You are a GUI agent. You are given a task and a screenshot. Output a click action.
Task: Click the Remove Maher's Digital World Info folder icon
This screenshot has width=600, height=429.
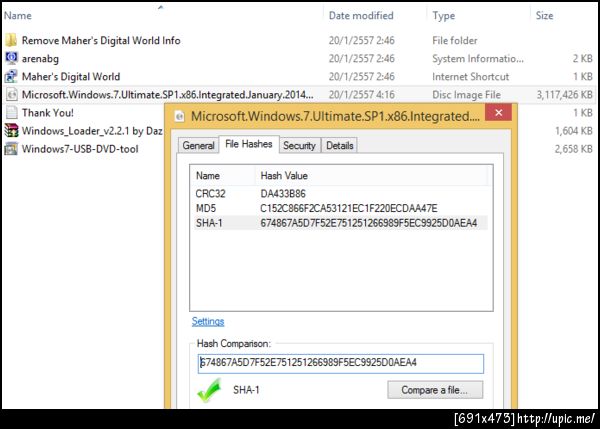coord(11,40)
